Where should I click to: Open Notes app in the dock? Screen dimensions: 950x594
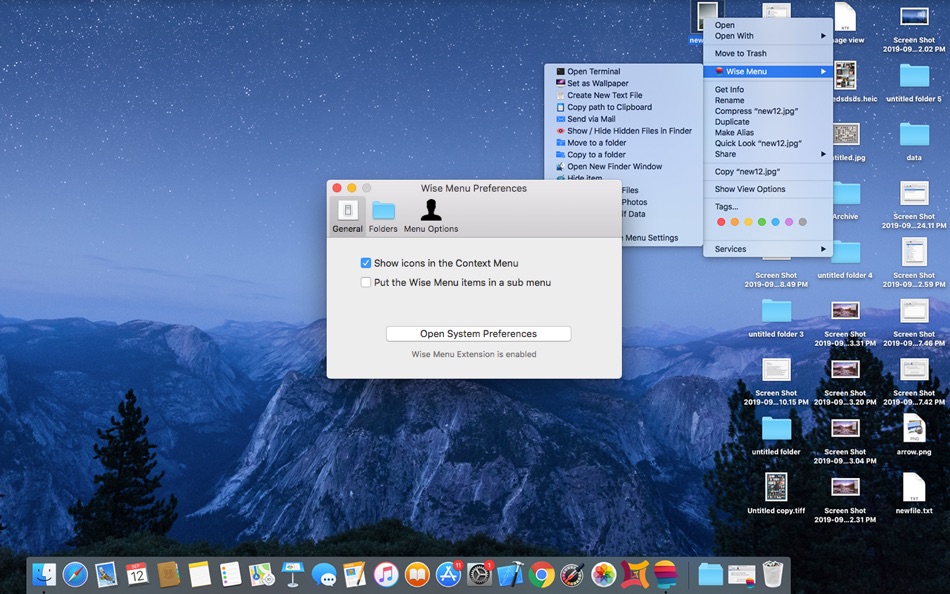[x=199, y=574]
